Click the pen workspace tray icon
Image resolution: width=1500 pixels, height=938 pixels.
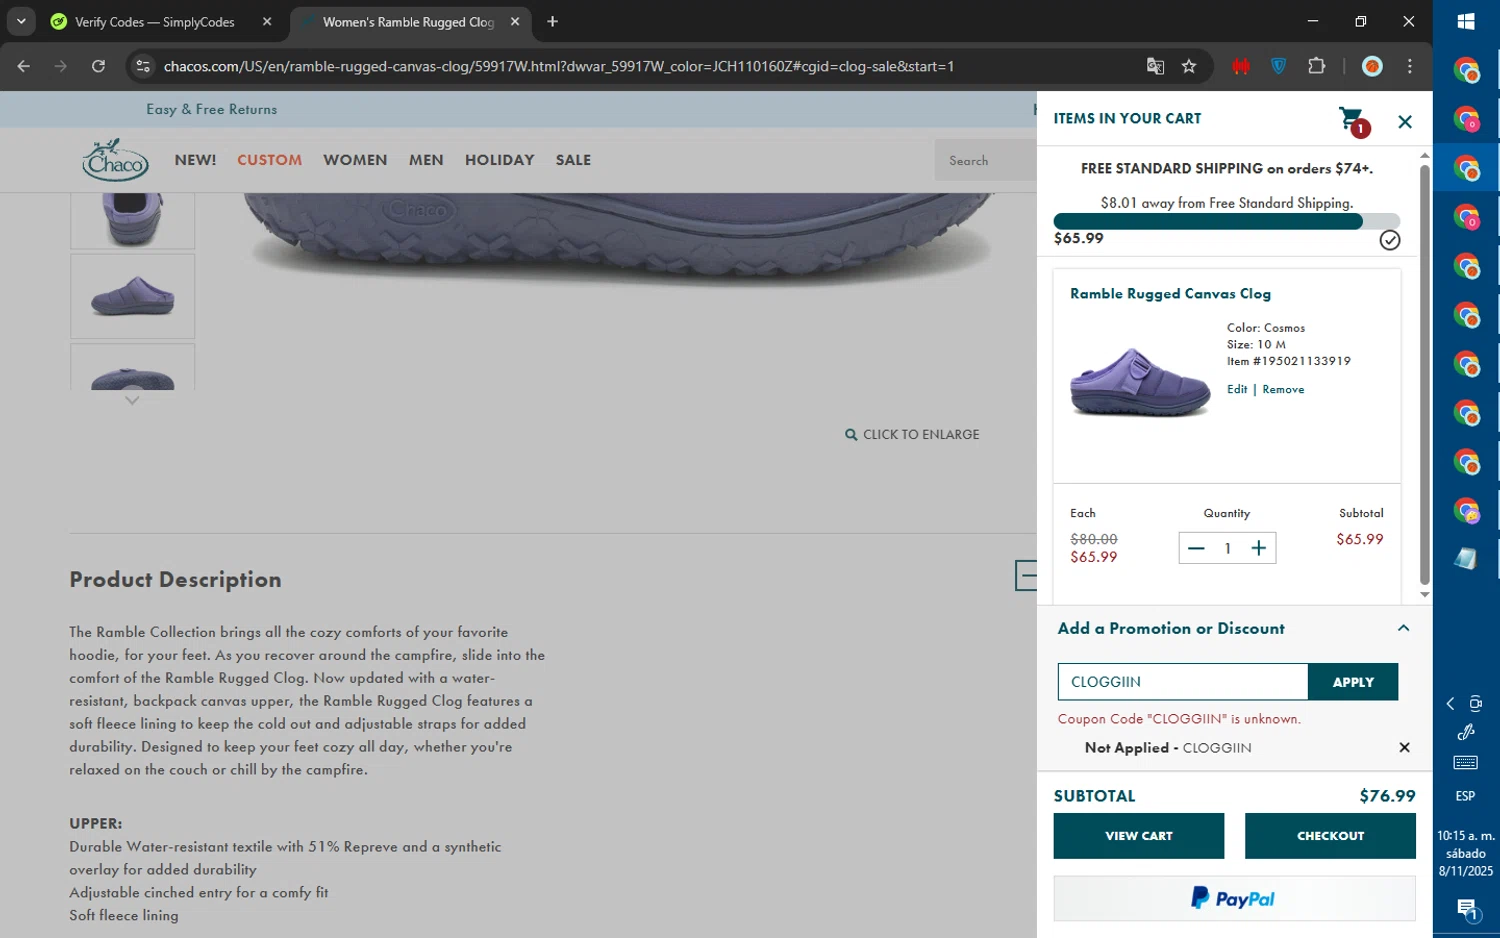point(1466,732)
